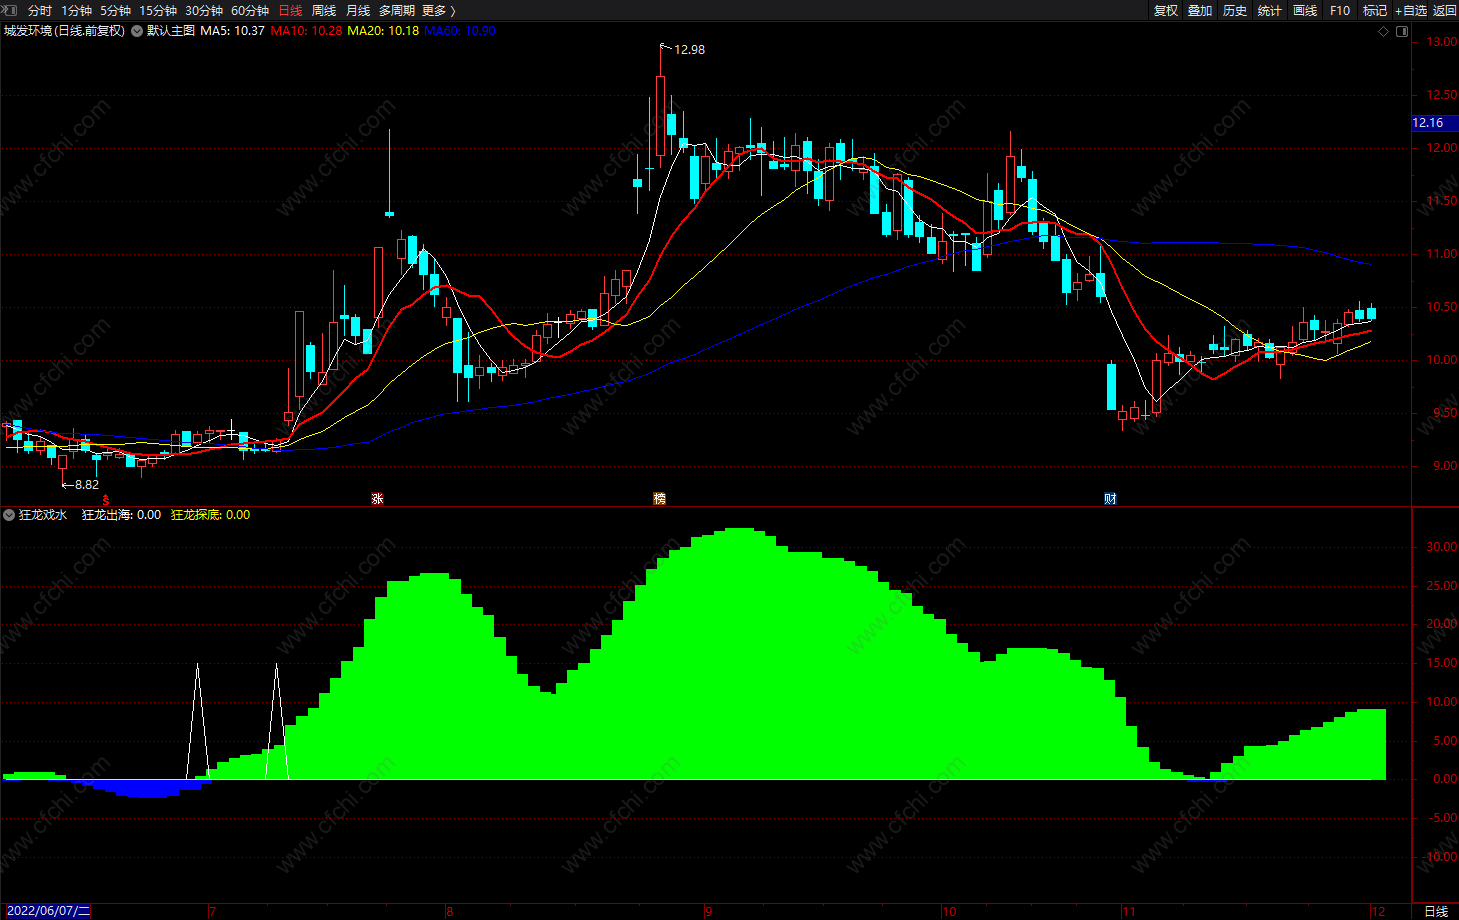Viewport: 1459px width, 920px height.
Task: Expand the 狂龙戏水 indicator dropdown arrow
Action: [9, 515]
